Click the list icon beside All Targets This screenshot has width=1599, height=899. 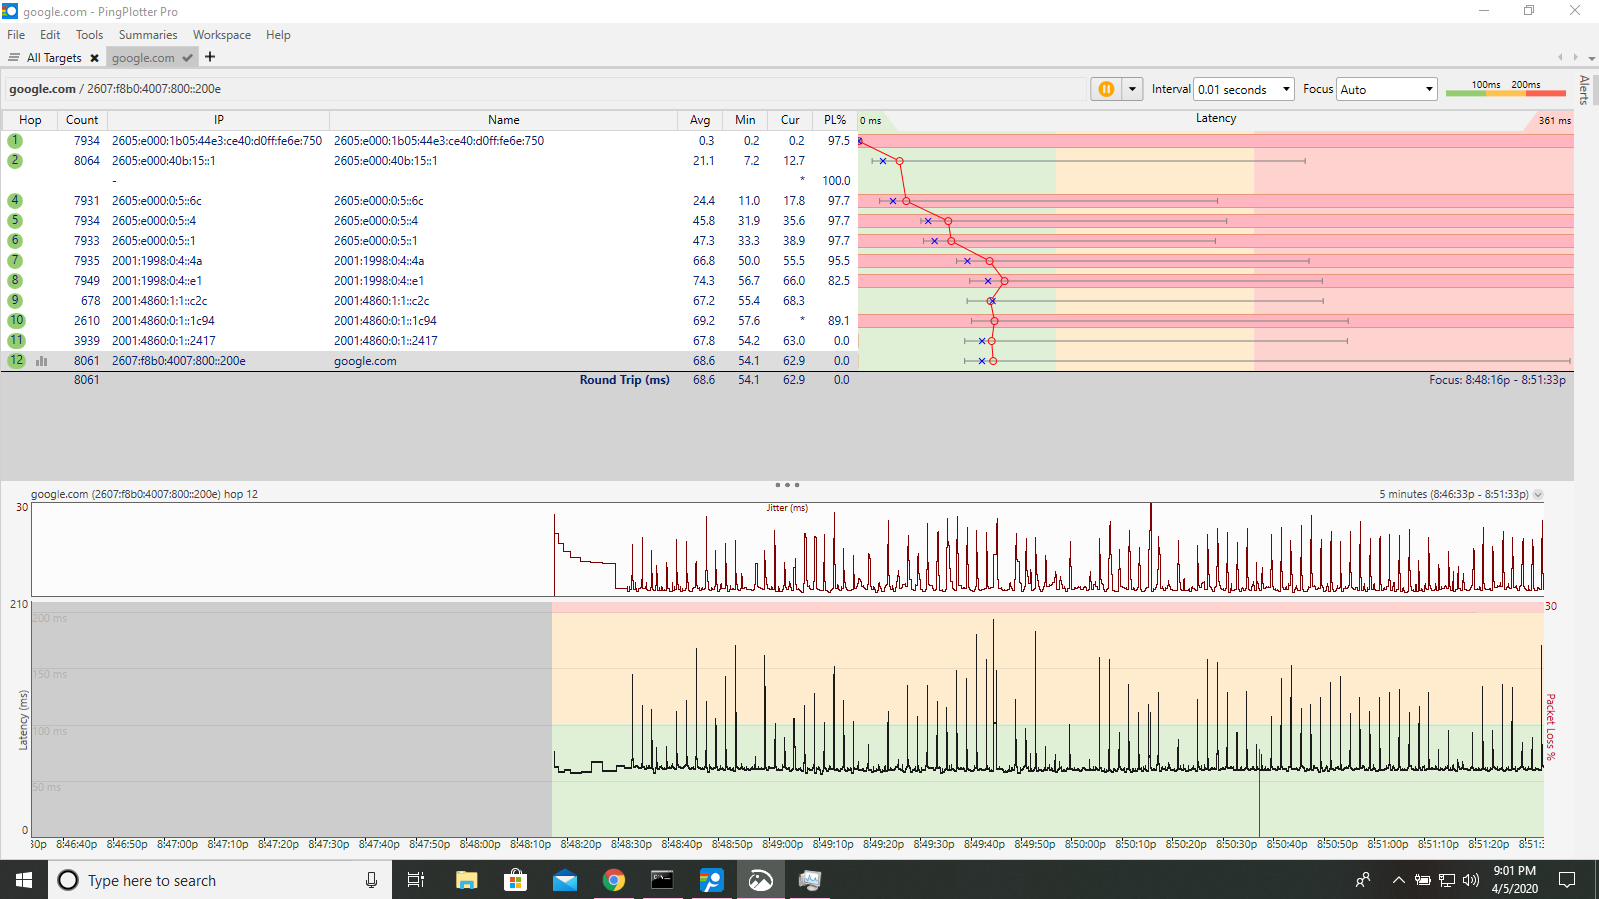[14, 57]
